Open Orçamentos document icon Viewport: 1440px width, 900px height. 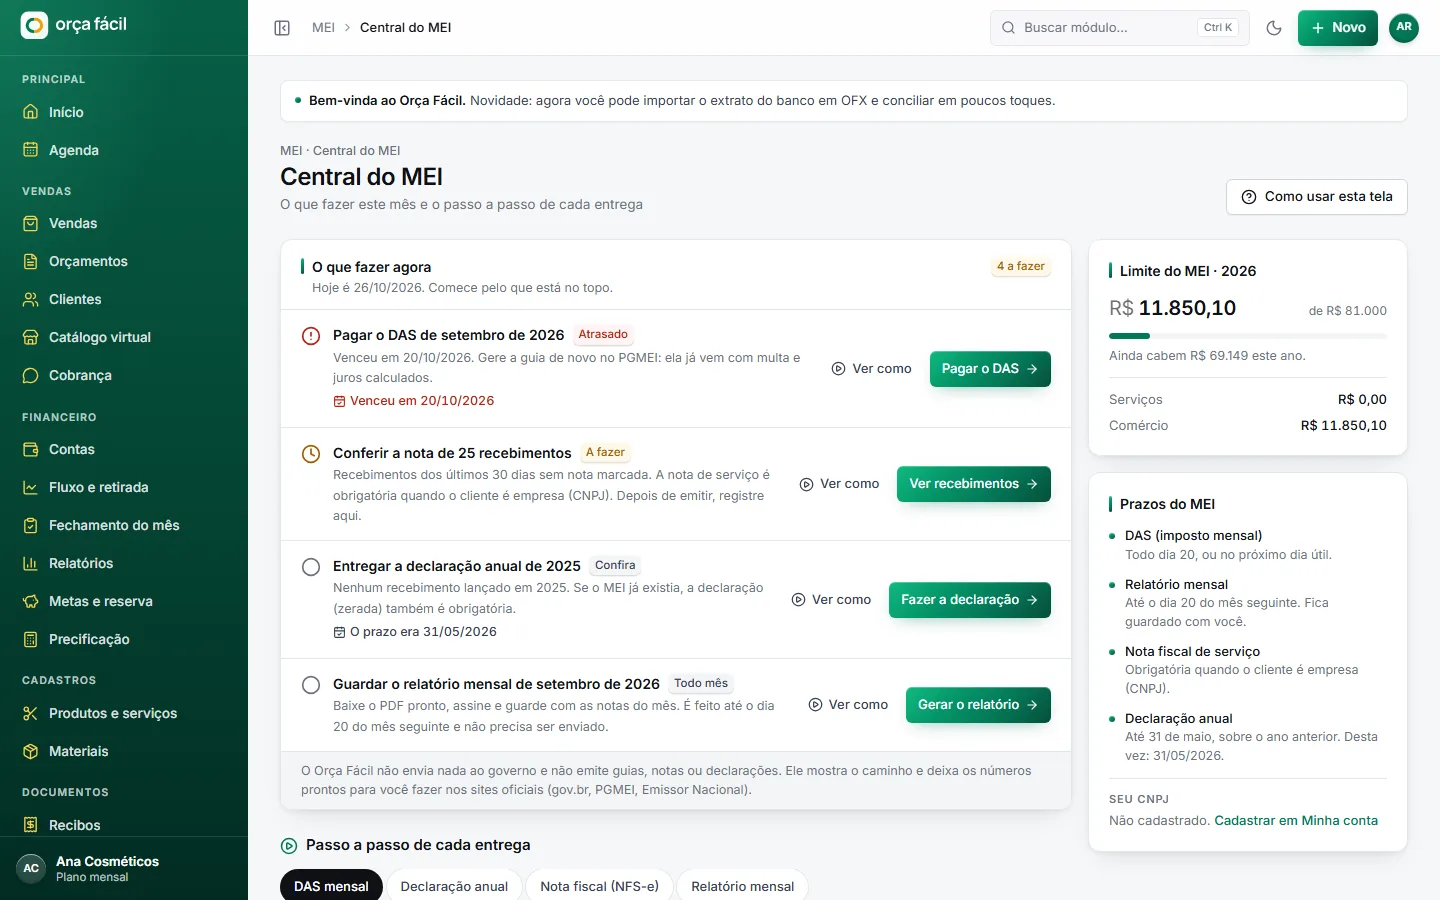point(31,261)
